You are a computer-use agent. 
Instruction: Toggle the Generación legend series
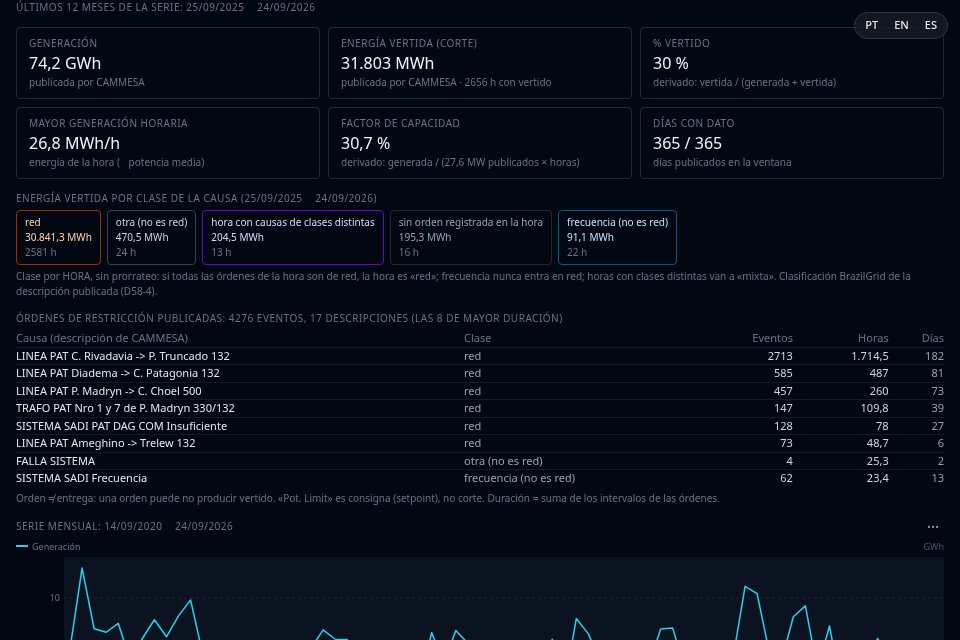pyautogui.click(x=48, y=546)
